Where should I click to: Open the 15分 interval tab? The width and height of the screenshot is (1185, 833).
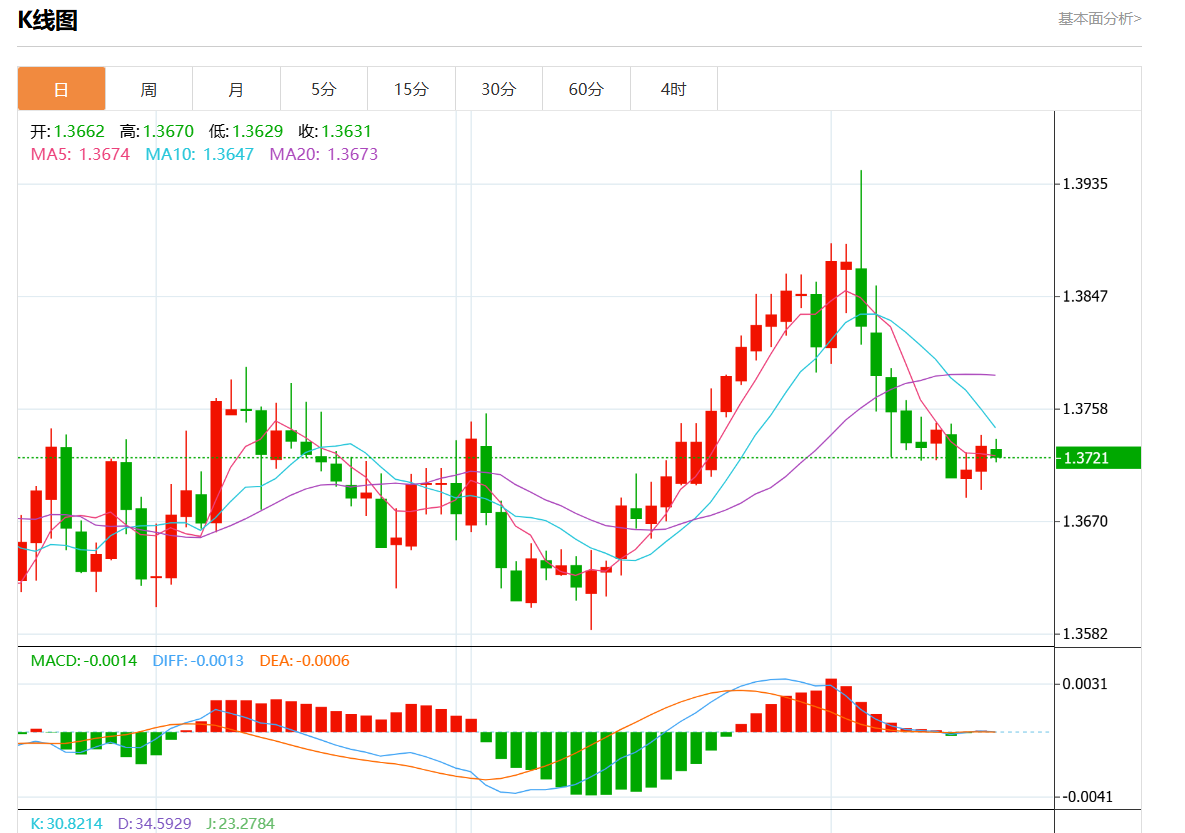[x=411, y=89]
